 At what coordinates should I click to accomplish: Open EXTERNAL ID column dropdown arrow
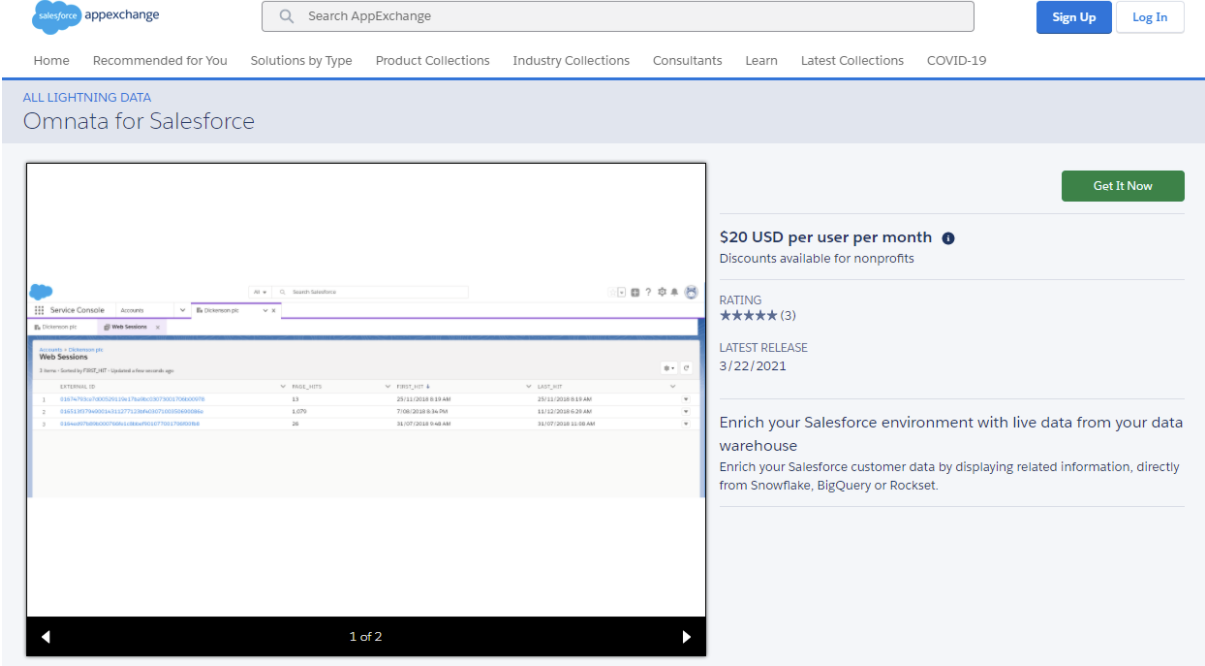pyautogui.click(x=283, y=386)
